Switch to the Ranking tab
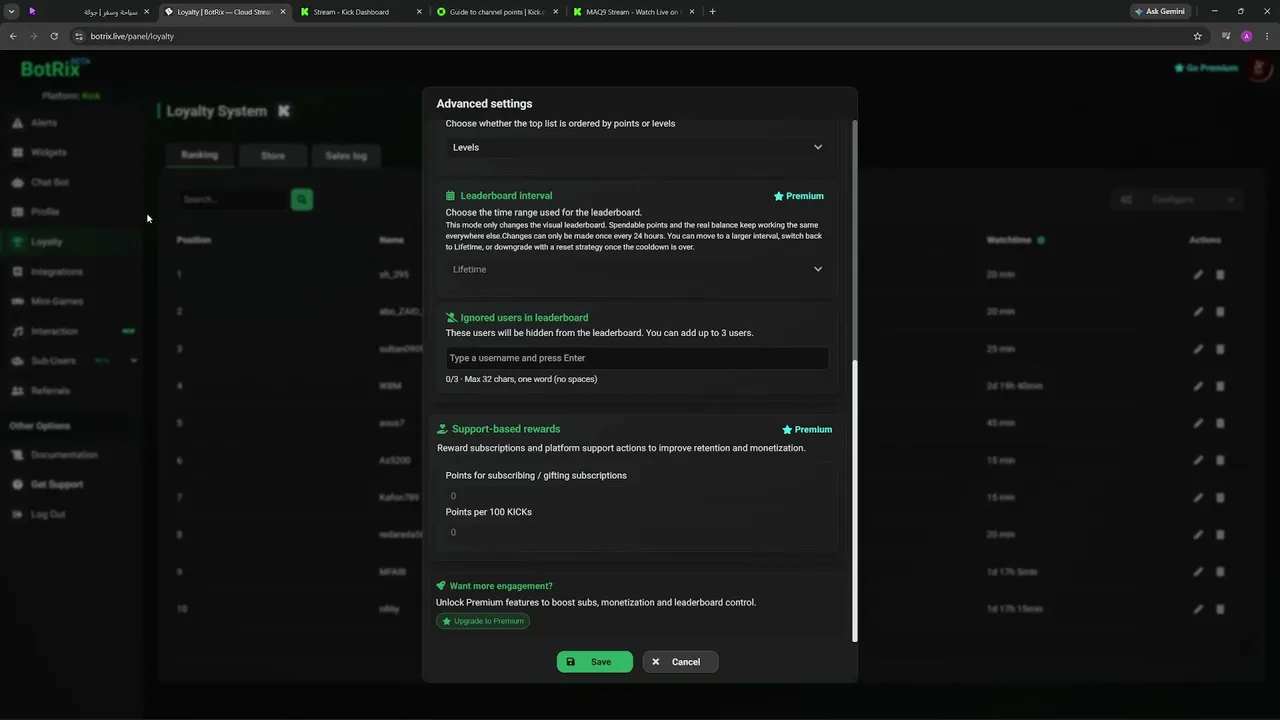1280x720 pixels. click(200, 155)
